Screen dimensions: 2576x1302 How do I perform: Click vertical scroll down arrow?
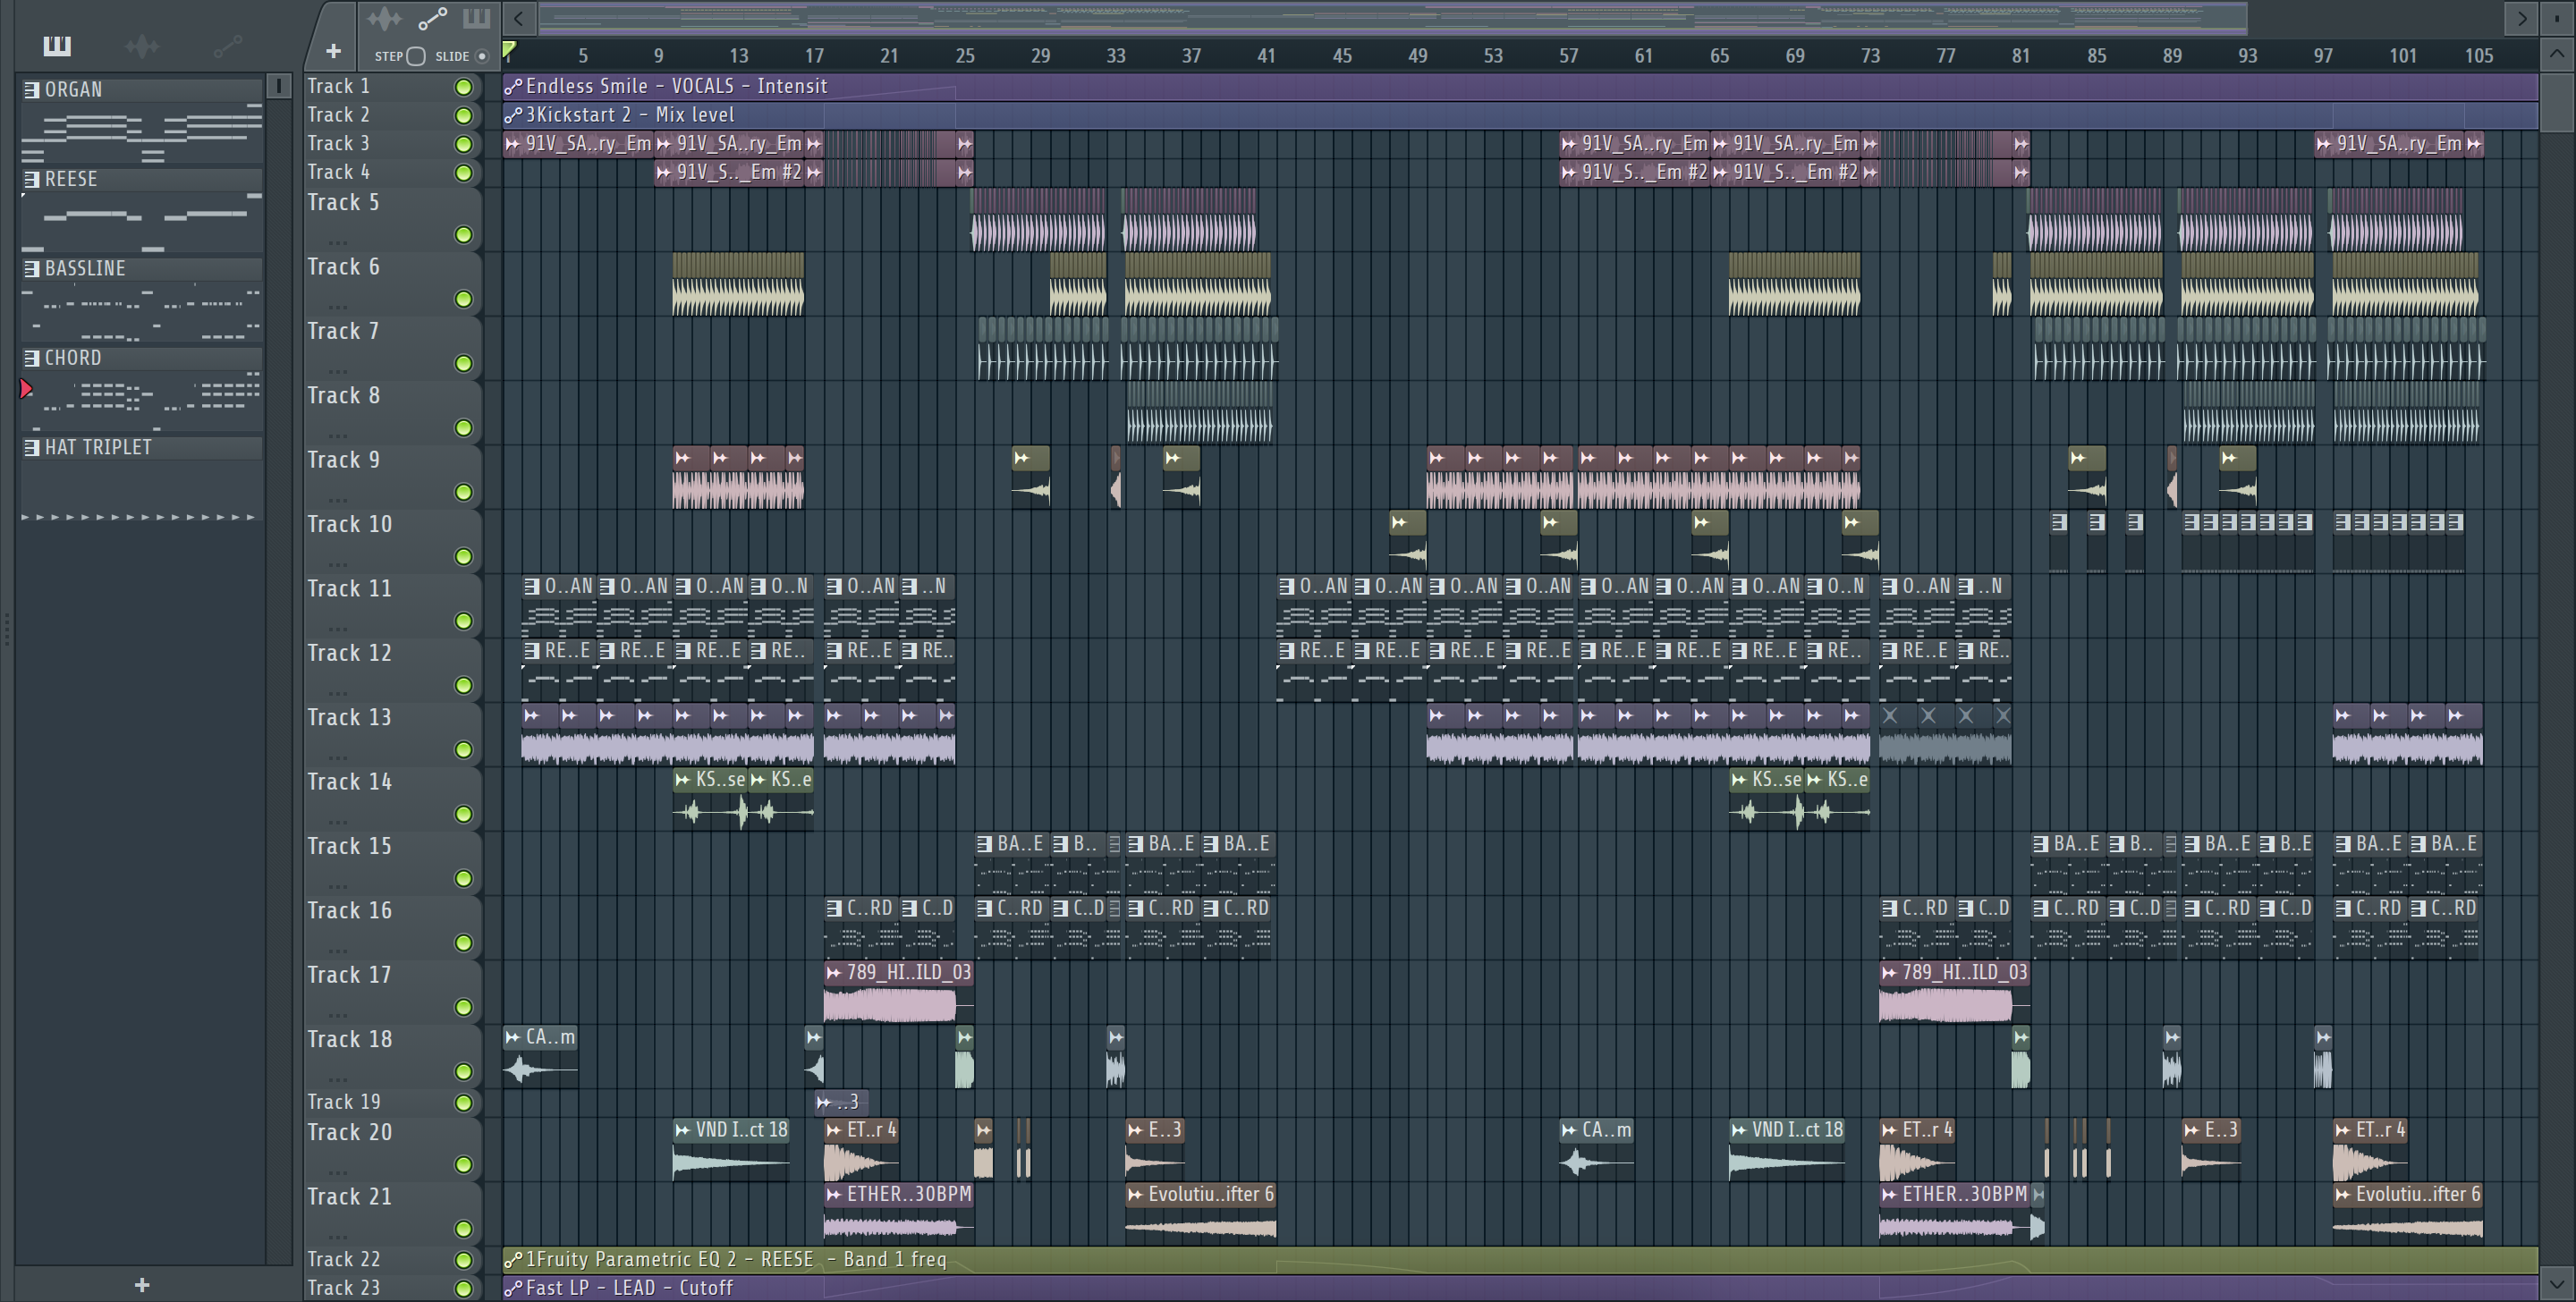point(2557,1283)
